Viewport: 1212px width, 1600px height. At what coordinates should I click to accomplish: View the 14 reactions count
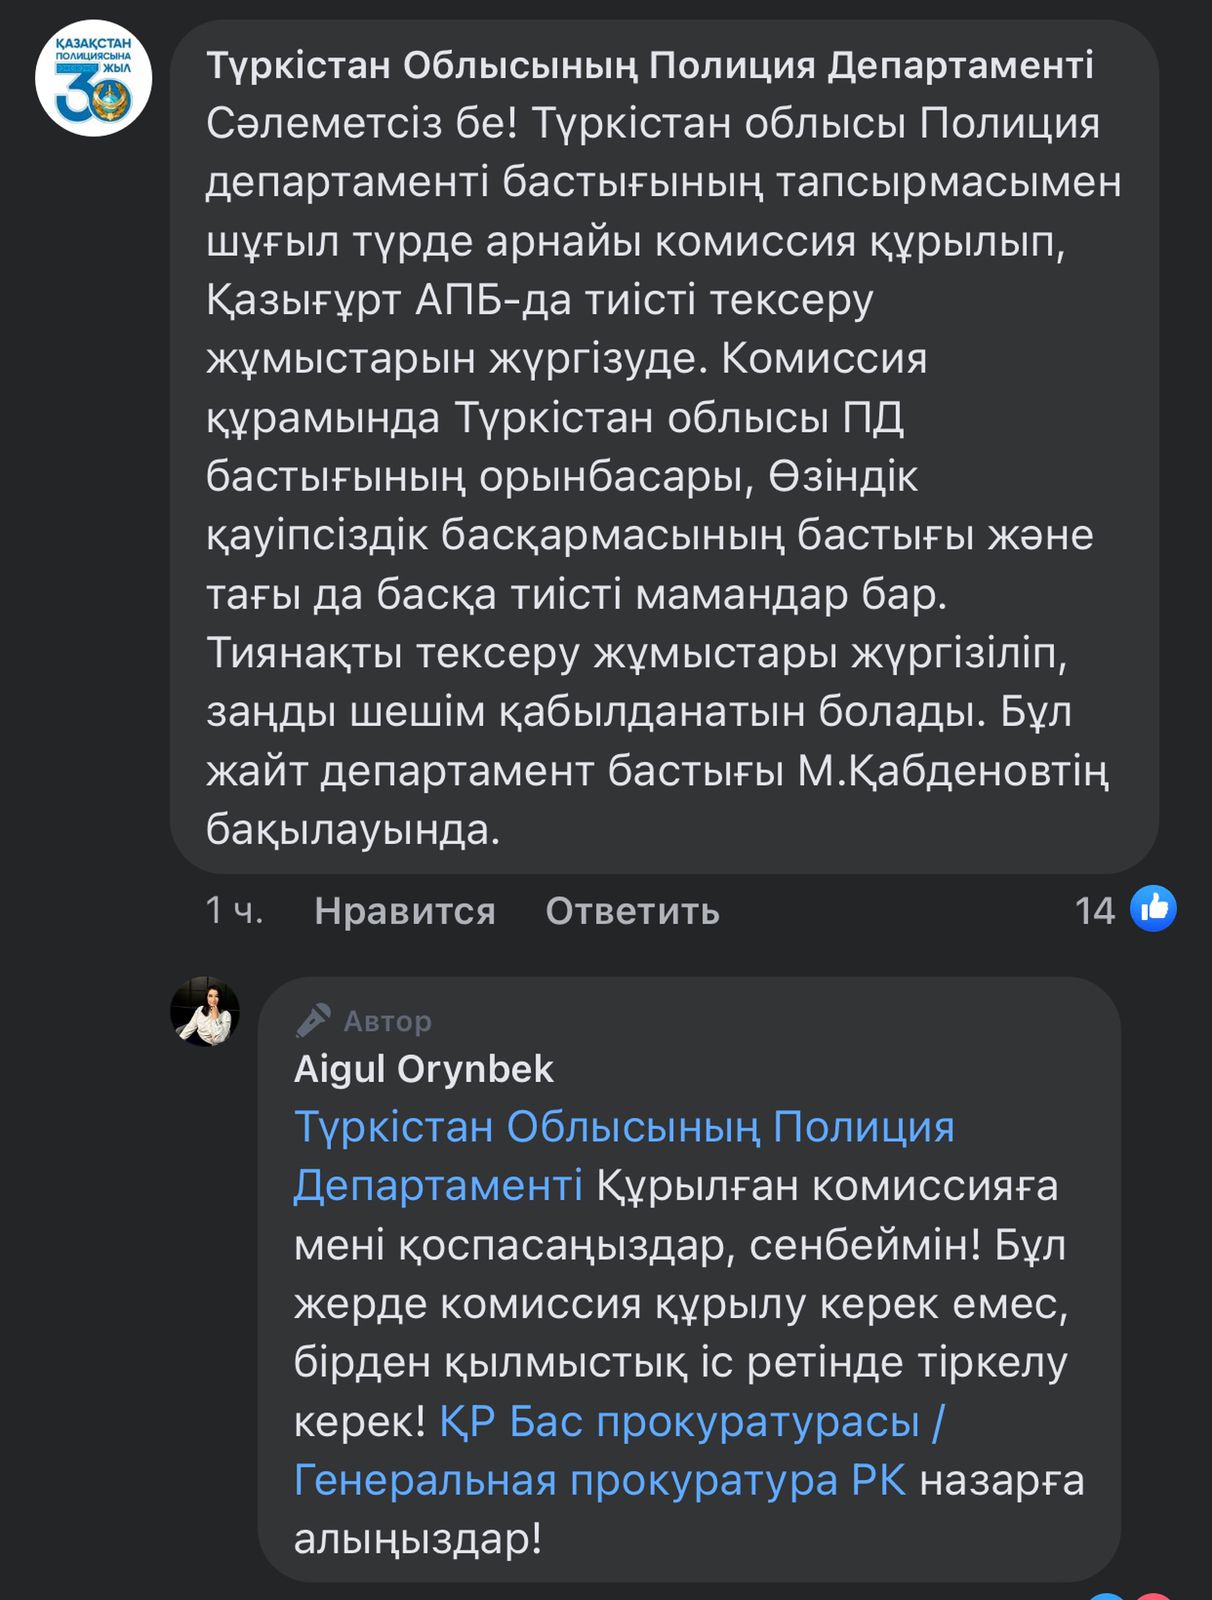[1094, 911]
